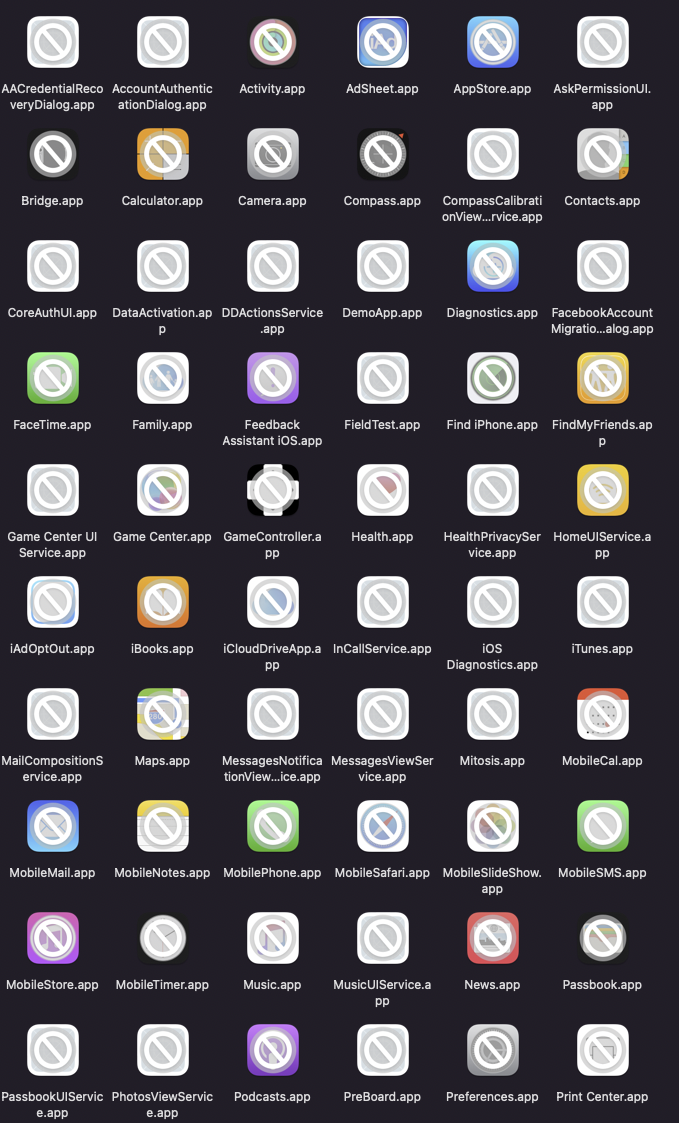Select the Print Center.app file label
This screenshot has width=679, height=1123.
tap(602, 1097)
